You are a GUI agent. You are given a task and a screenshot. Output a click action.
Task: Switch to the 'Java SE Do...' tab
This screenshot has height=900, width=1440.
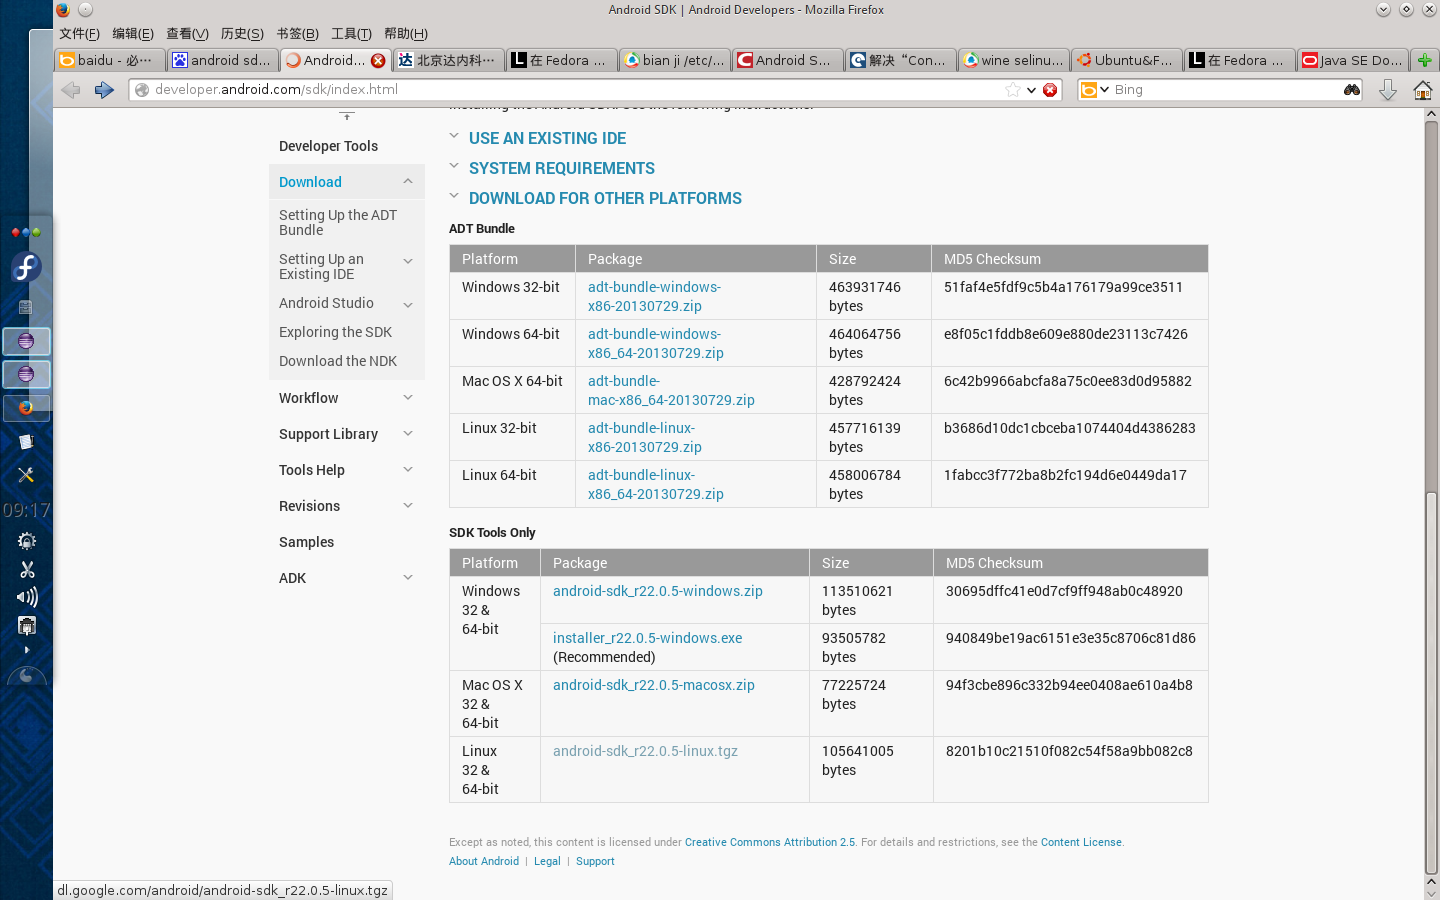[1351, 60]
